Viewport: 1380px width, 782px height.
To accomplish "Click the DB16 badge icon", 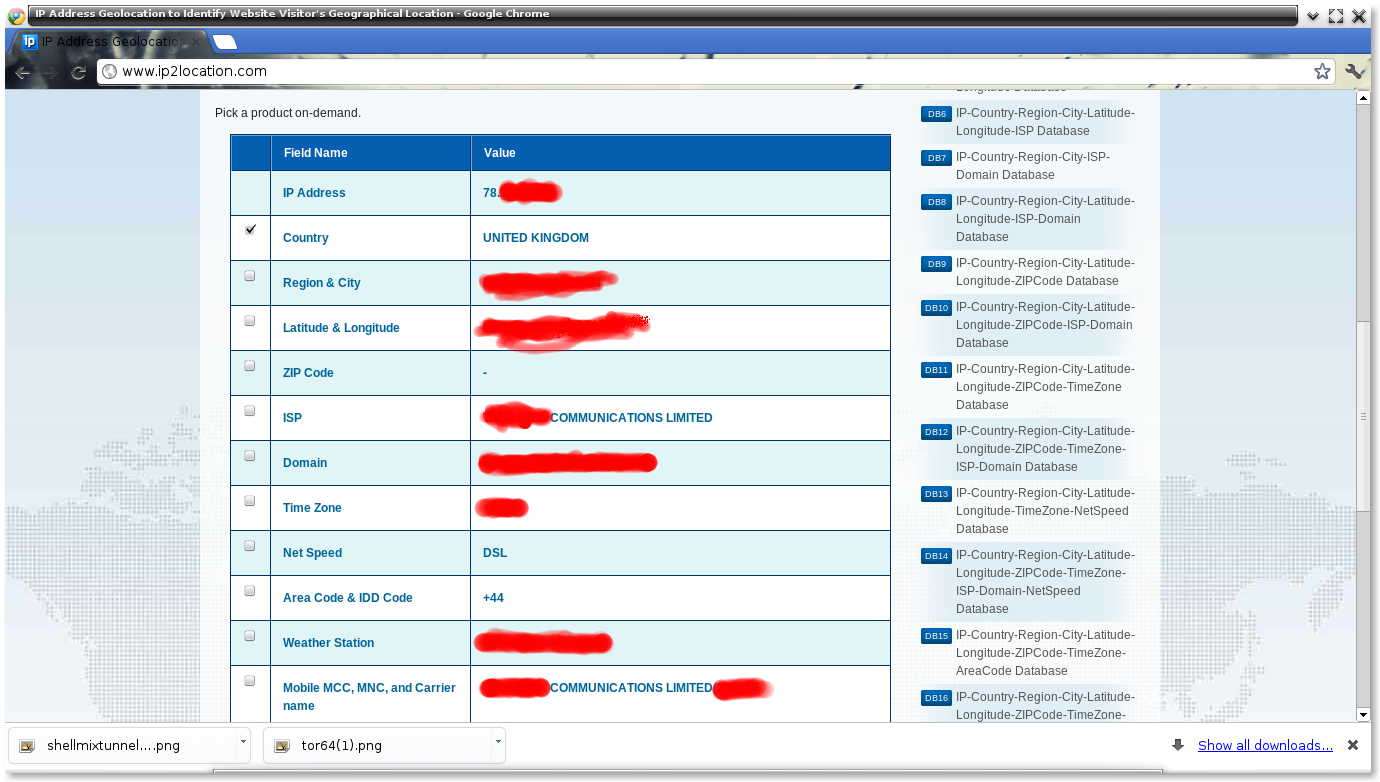I will [936, 698].
